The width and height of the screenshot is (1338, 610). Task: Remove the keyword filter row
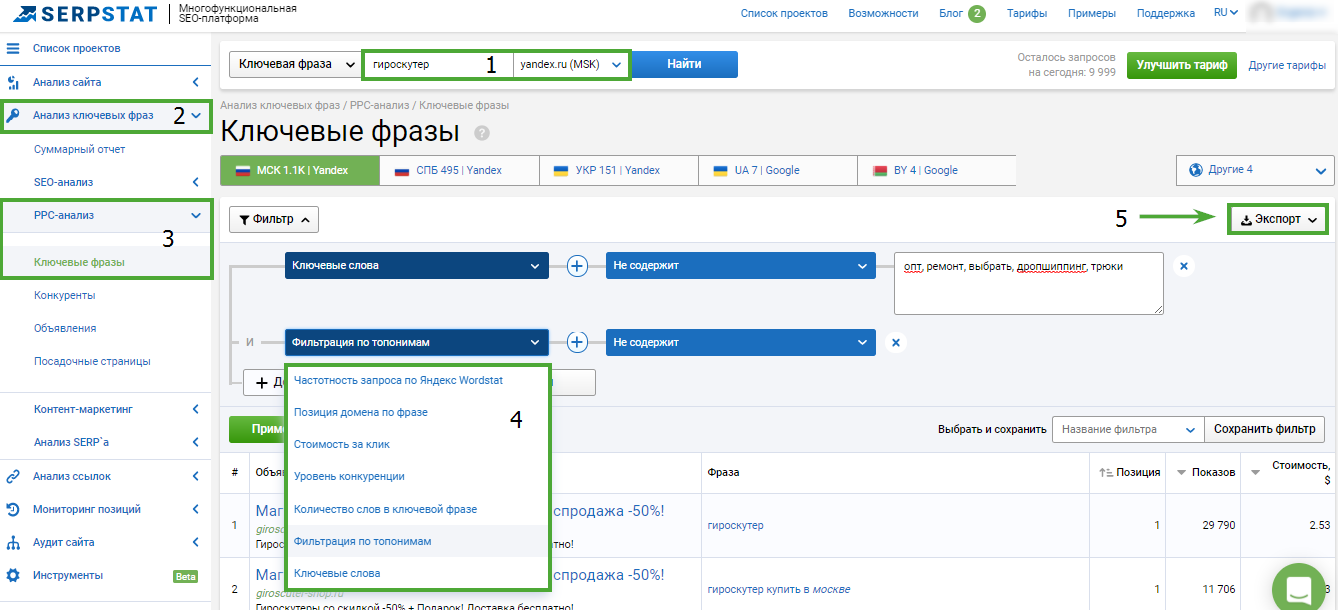click(x=1184, y=267)
